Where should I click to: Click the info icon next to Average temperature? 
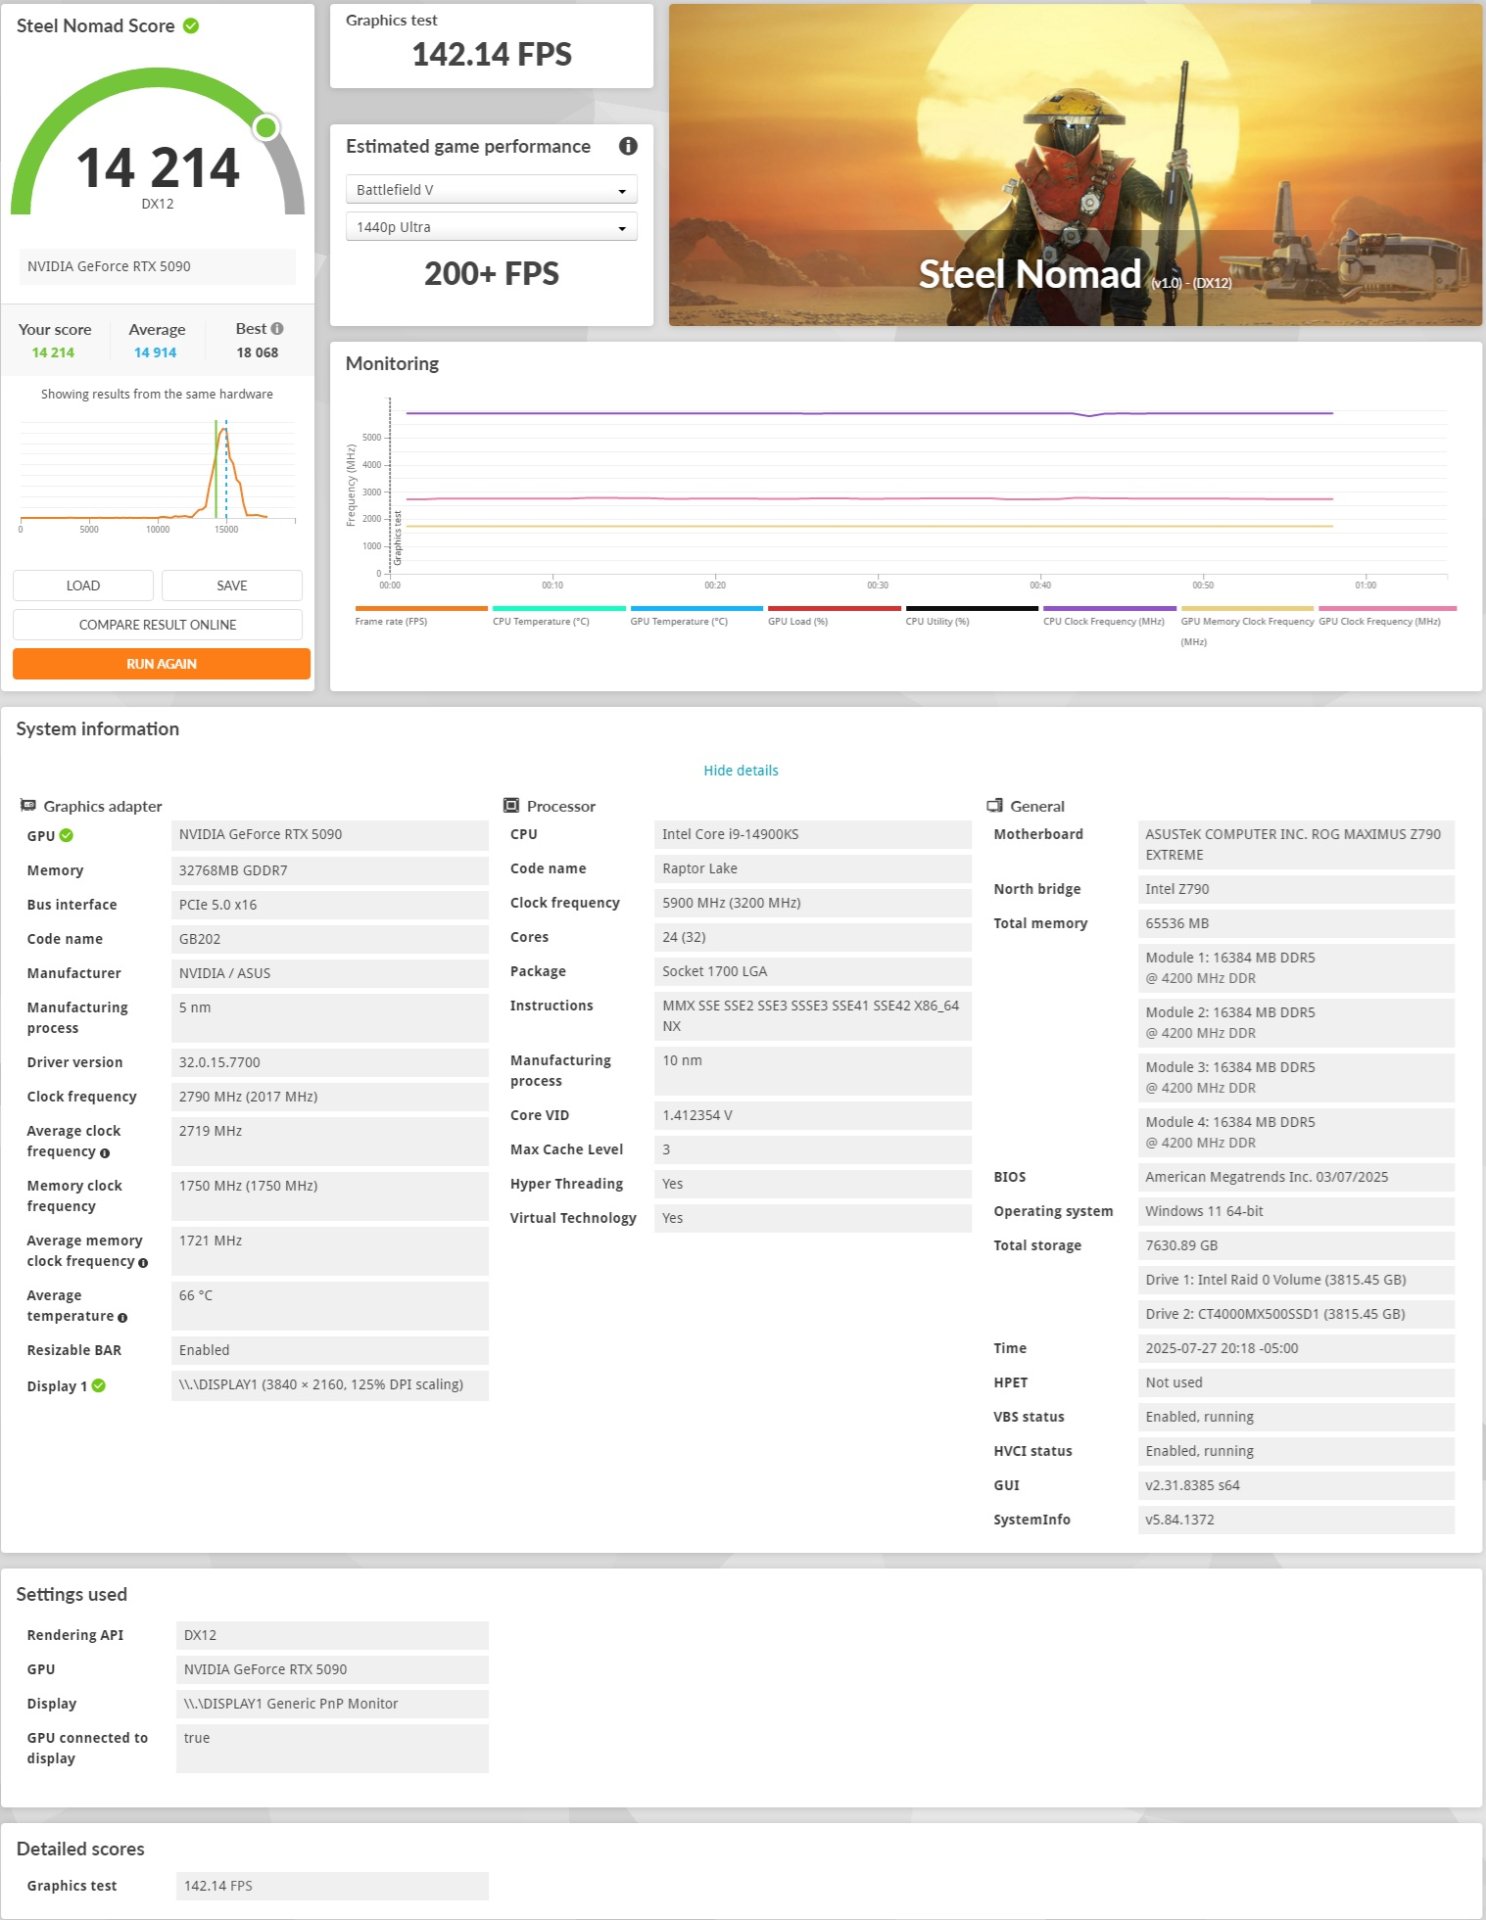click(123, 1318)
